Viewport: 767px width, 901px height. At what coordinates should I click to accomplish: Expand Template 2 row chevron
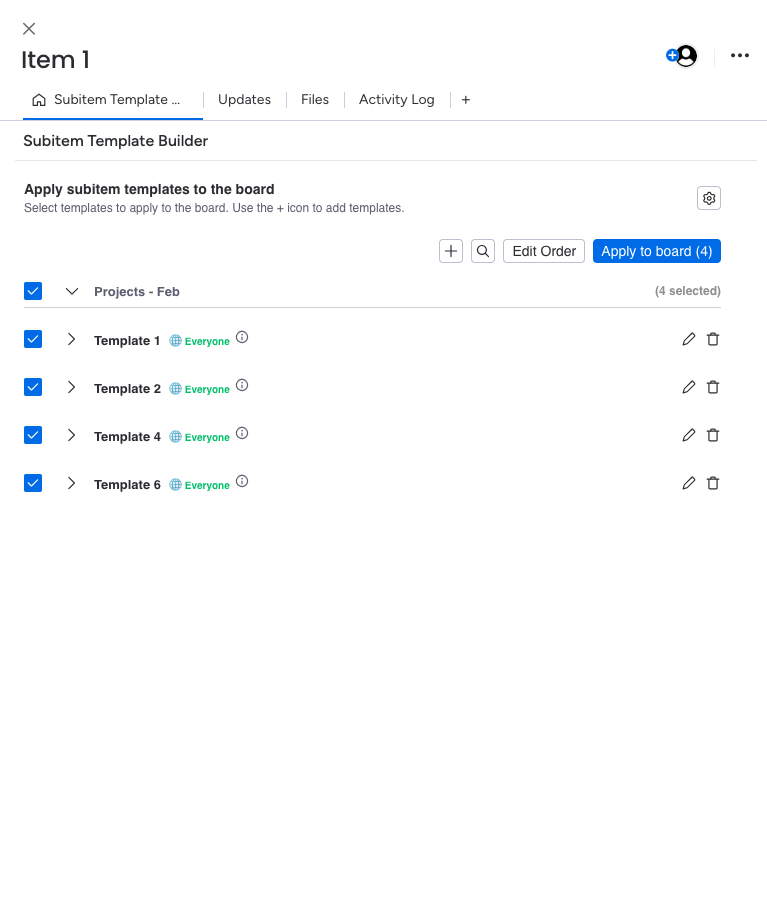point(71,387)
